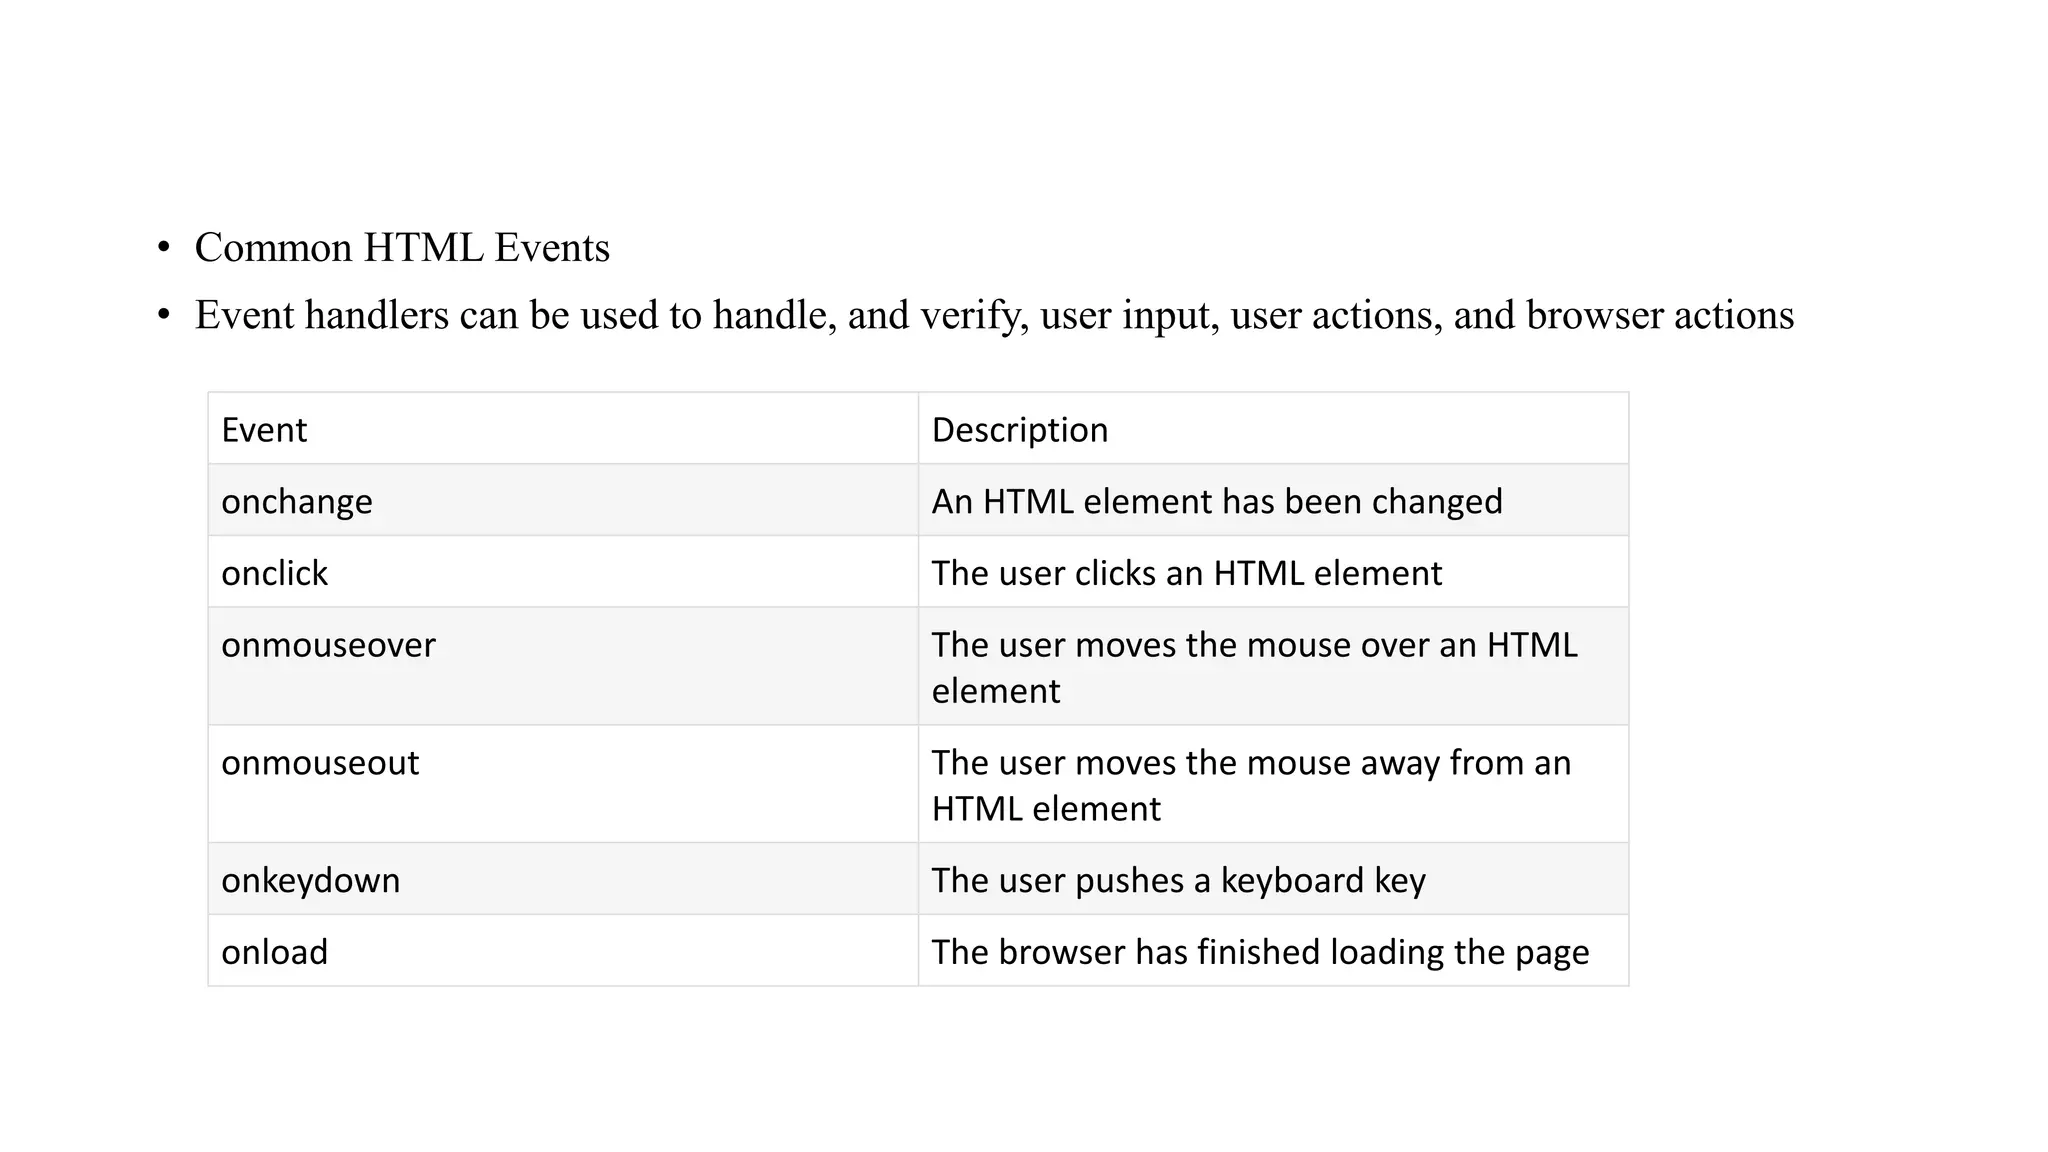The image size is (2048, 1152).
Task: Select the 'mouse over an HTML element' description
Action: (1254, 667)
